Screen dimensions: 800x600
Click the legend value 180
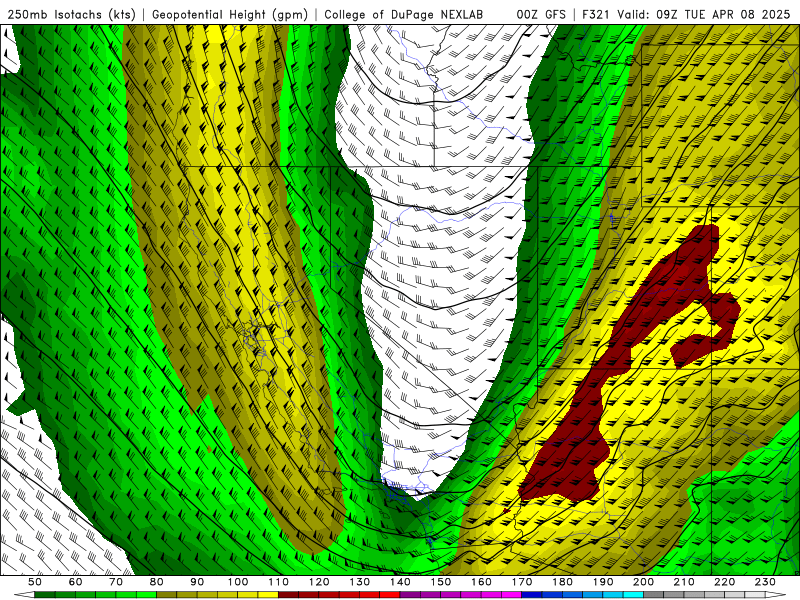[562, 582]
